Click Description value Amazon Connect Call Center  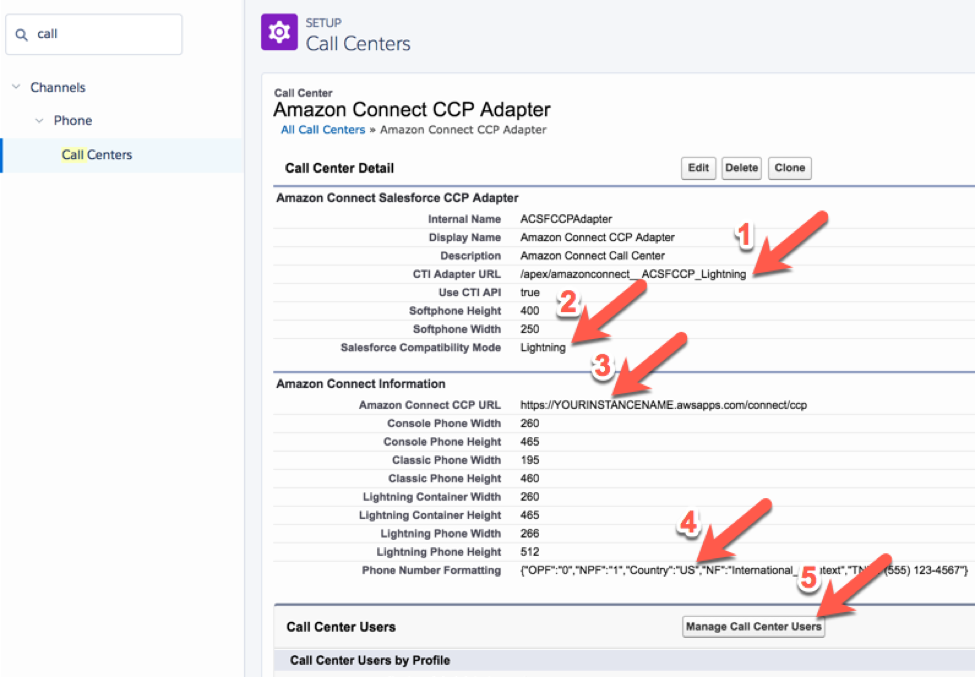592,256
